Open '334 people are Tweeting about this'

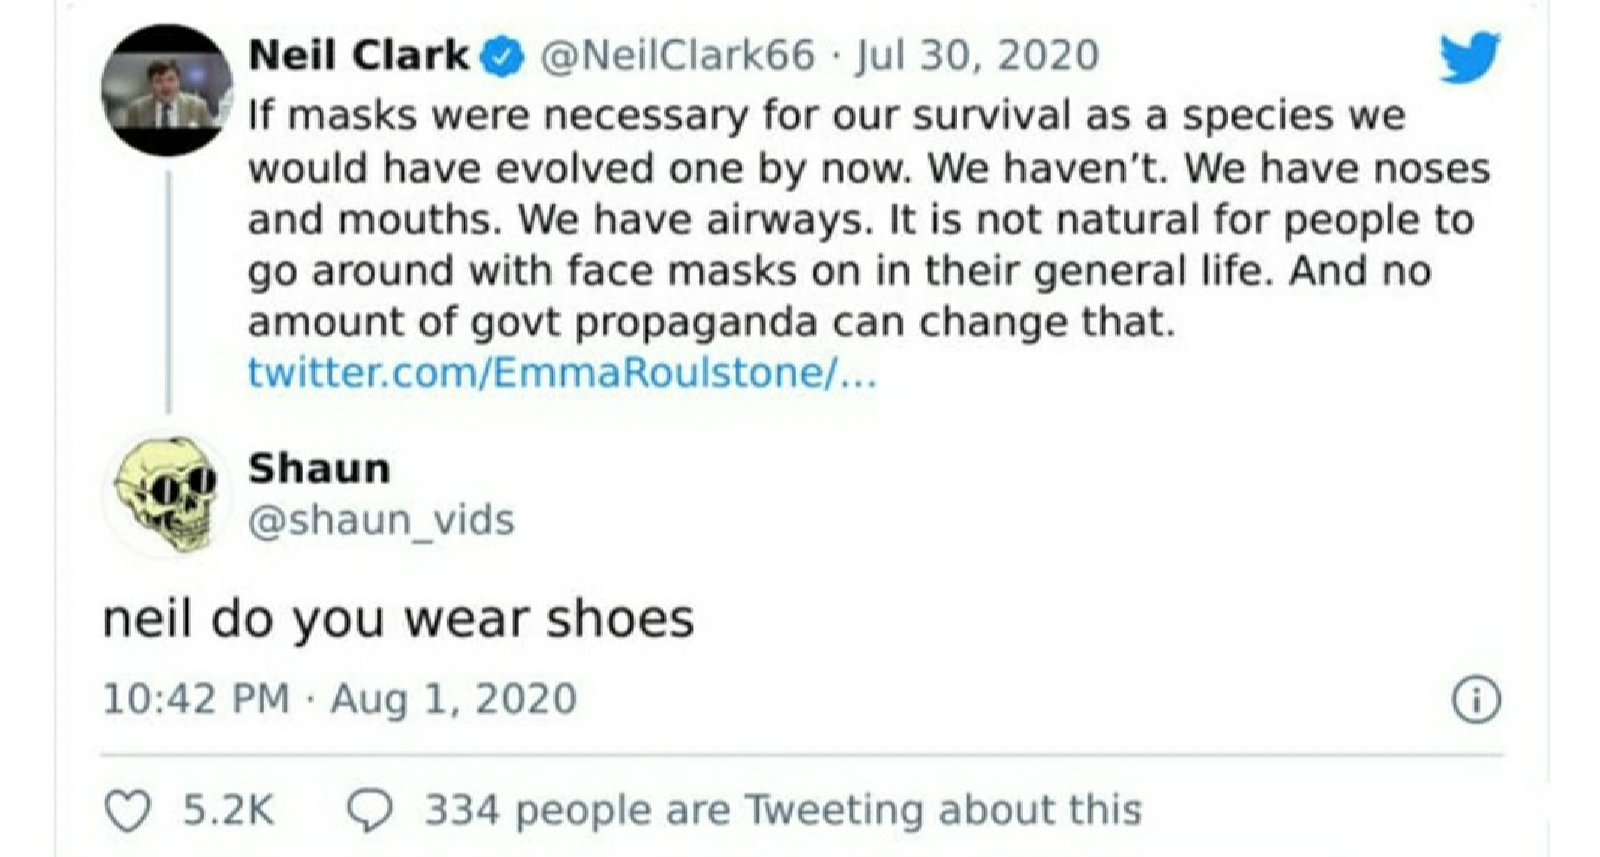(783, 810)
